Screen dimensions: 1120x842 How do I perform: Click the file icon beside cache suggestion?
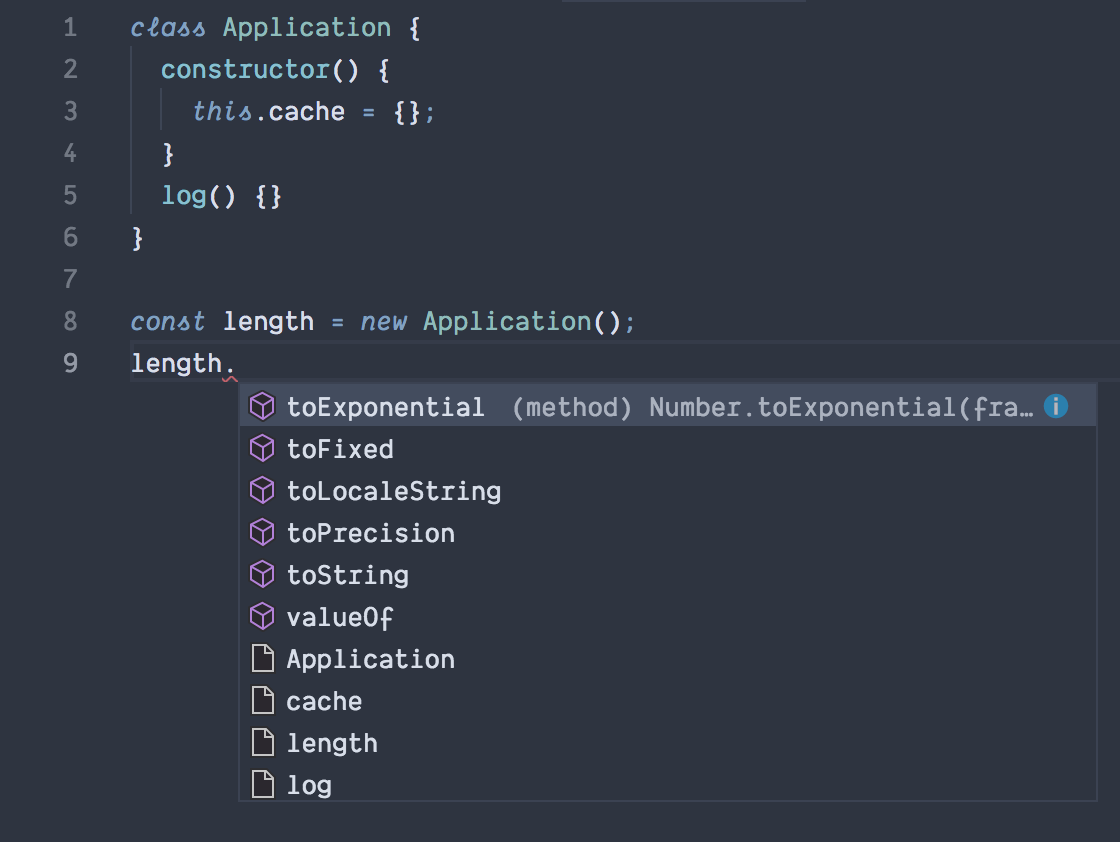[263, 701]
